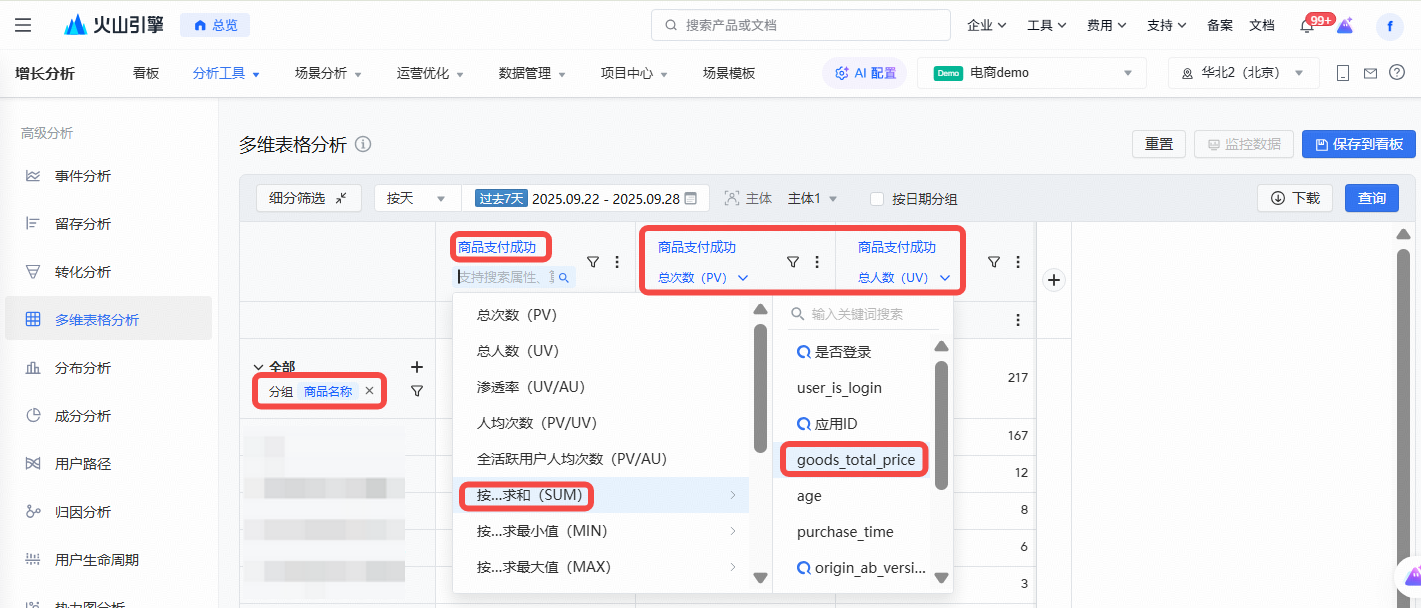Open three-dot menu in 总次数 (PV) column
1421x608 pixels.
coord(817,262)
